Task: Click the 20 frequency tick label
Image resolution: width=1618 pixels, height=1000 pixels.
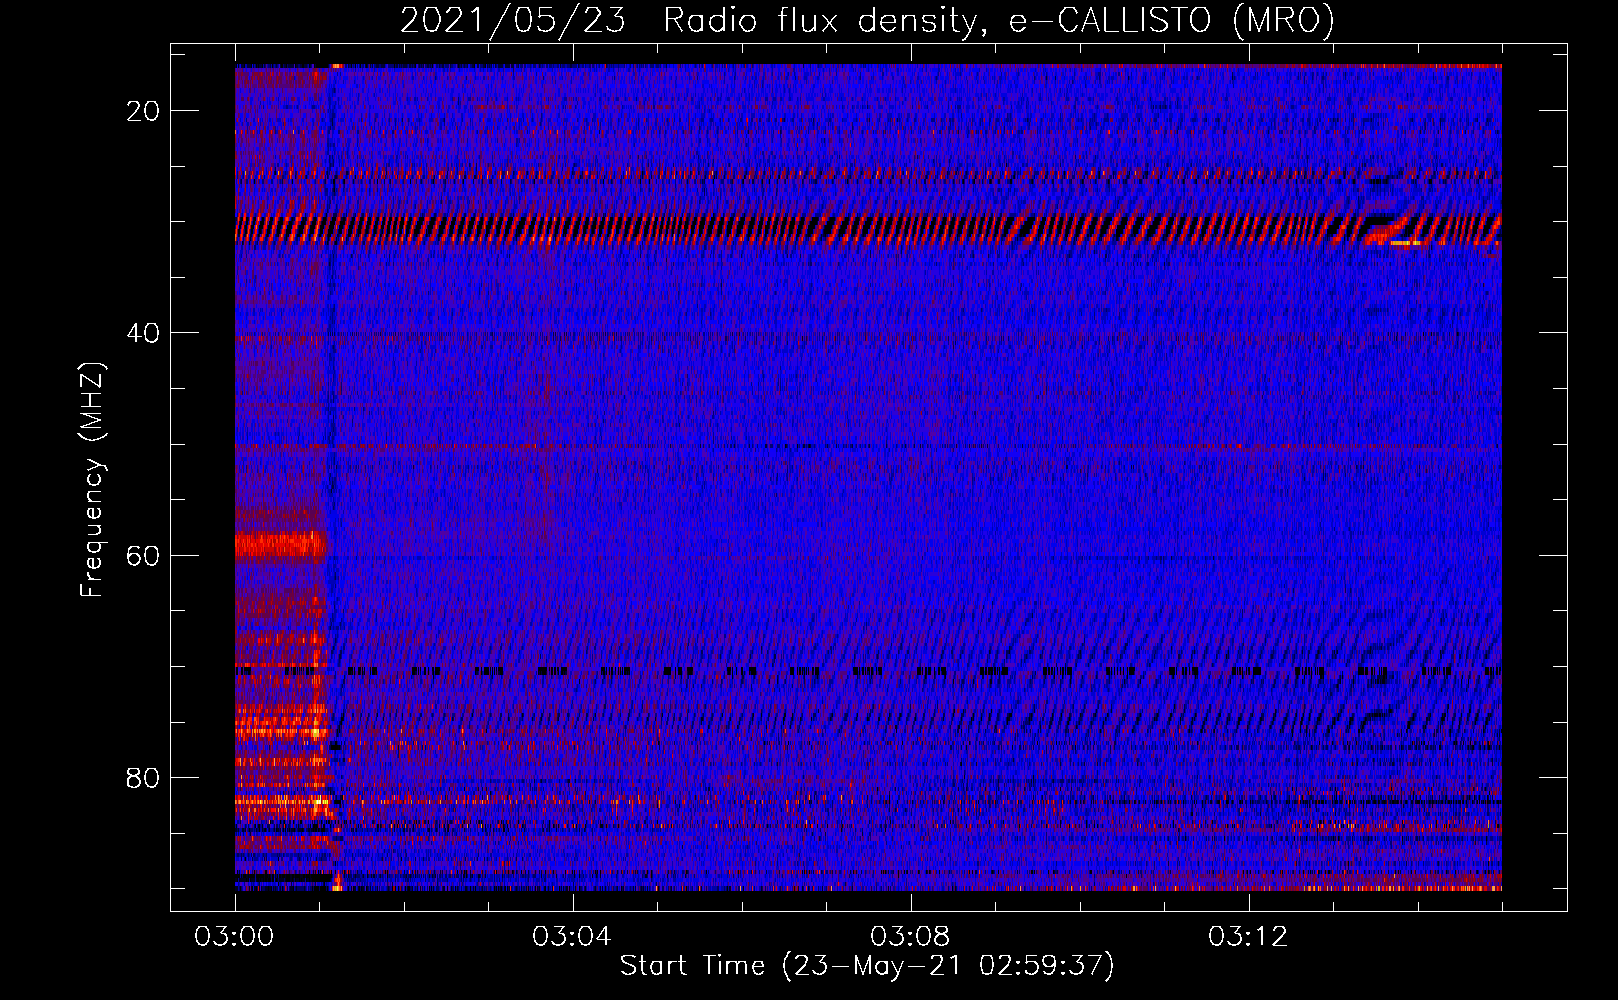Action: point(143,111)
